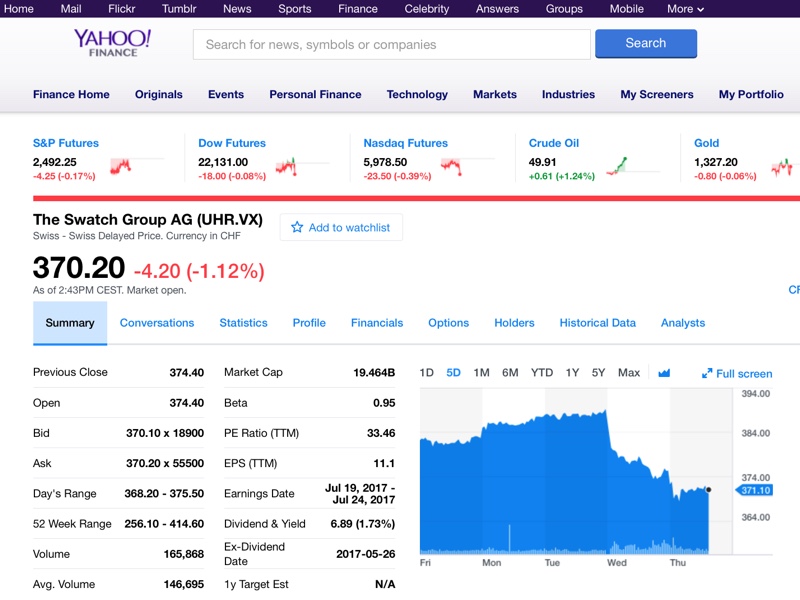Click the Crude Oil mini chart

click(x=618, y=166)
